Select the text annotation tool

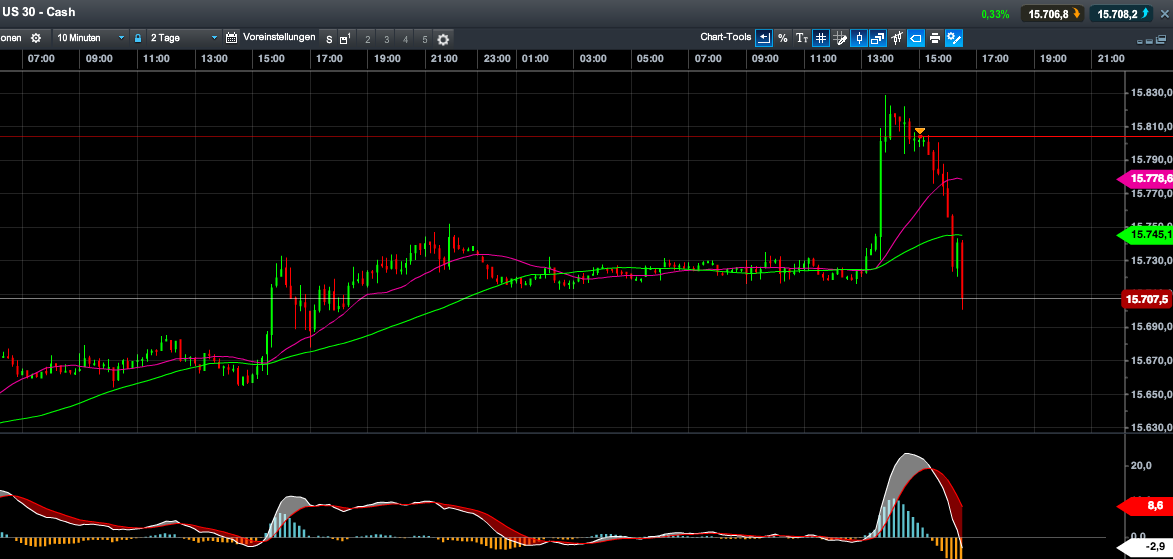(x=802, y=38)
